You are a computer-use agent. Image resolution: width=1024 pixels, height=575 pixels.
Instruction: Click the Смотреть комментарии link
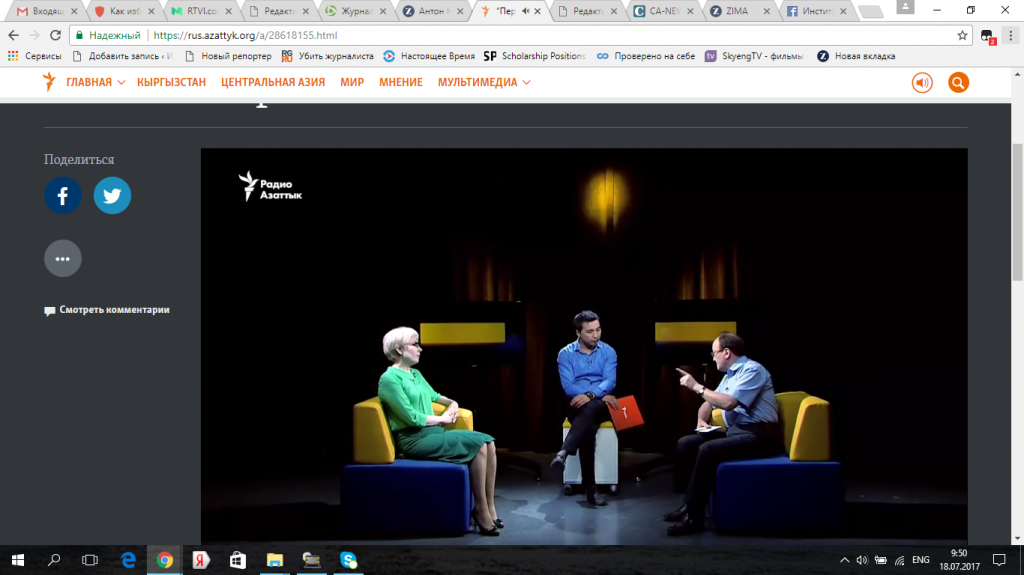click(113, 310)
